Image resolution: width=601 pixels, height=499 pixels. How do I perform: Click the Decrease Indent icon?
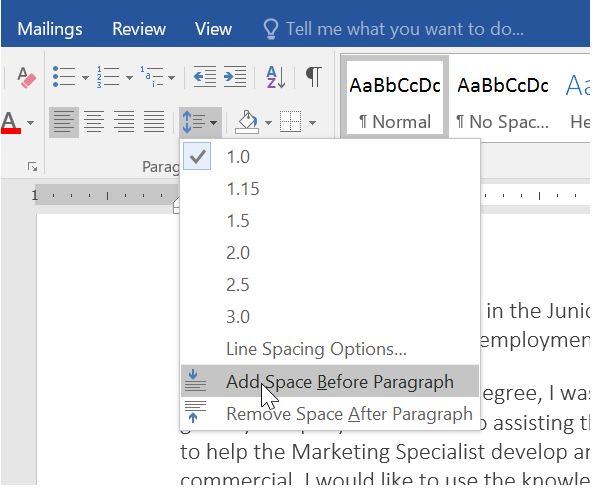[x=204, y=77]
